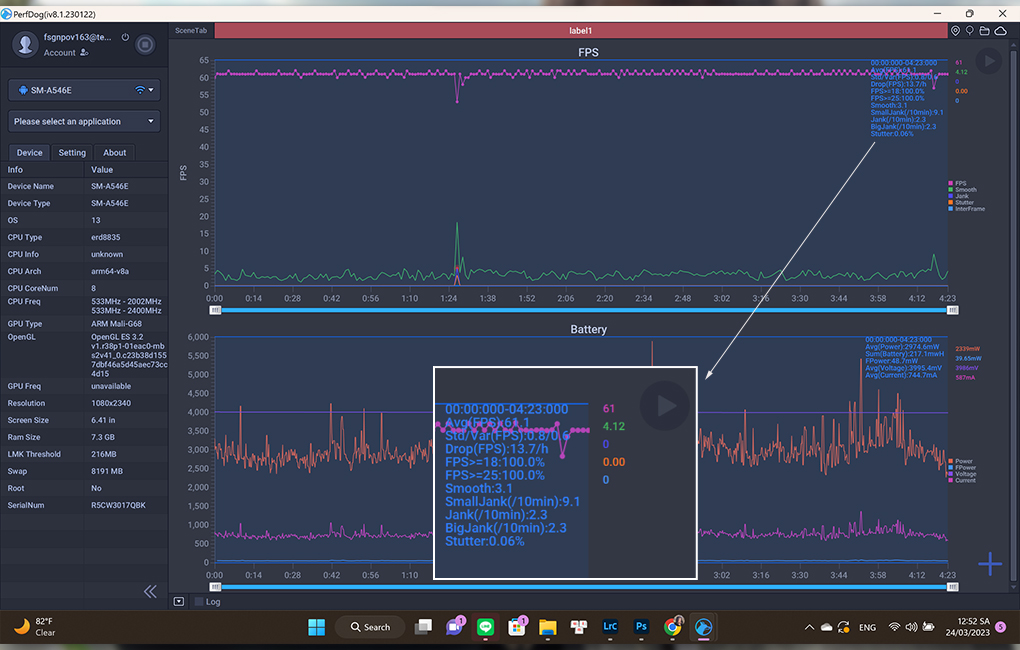Screen dimensions: 1020x650
Task: Click Swap value 8191 MB
Action: click(107, 471)
